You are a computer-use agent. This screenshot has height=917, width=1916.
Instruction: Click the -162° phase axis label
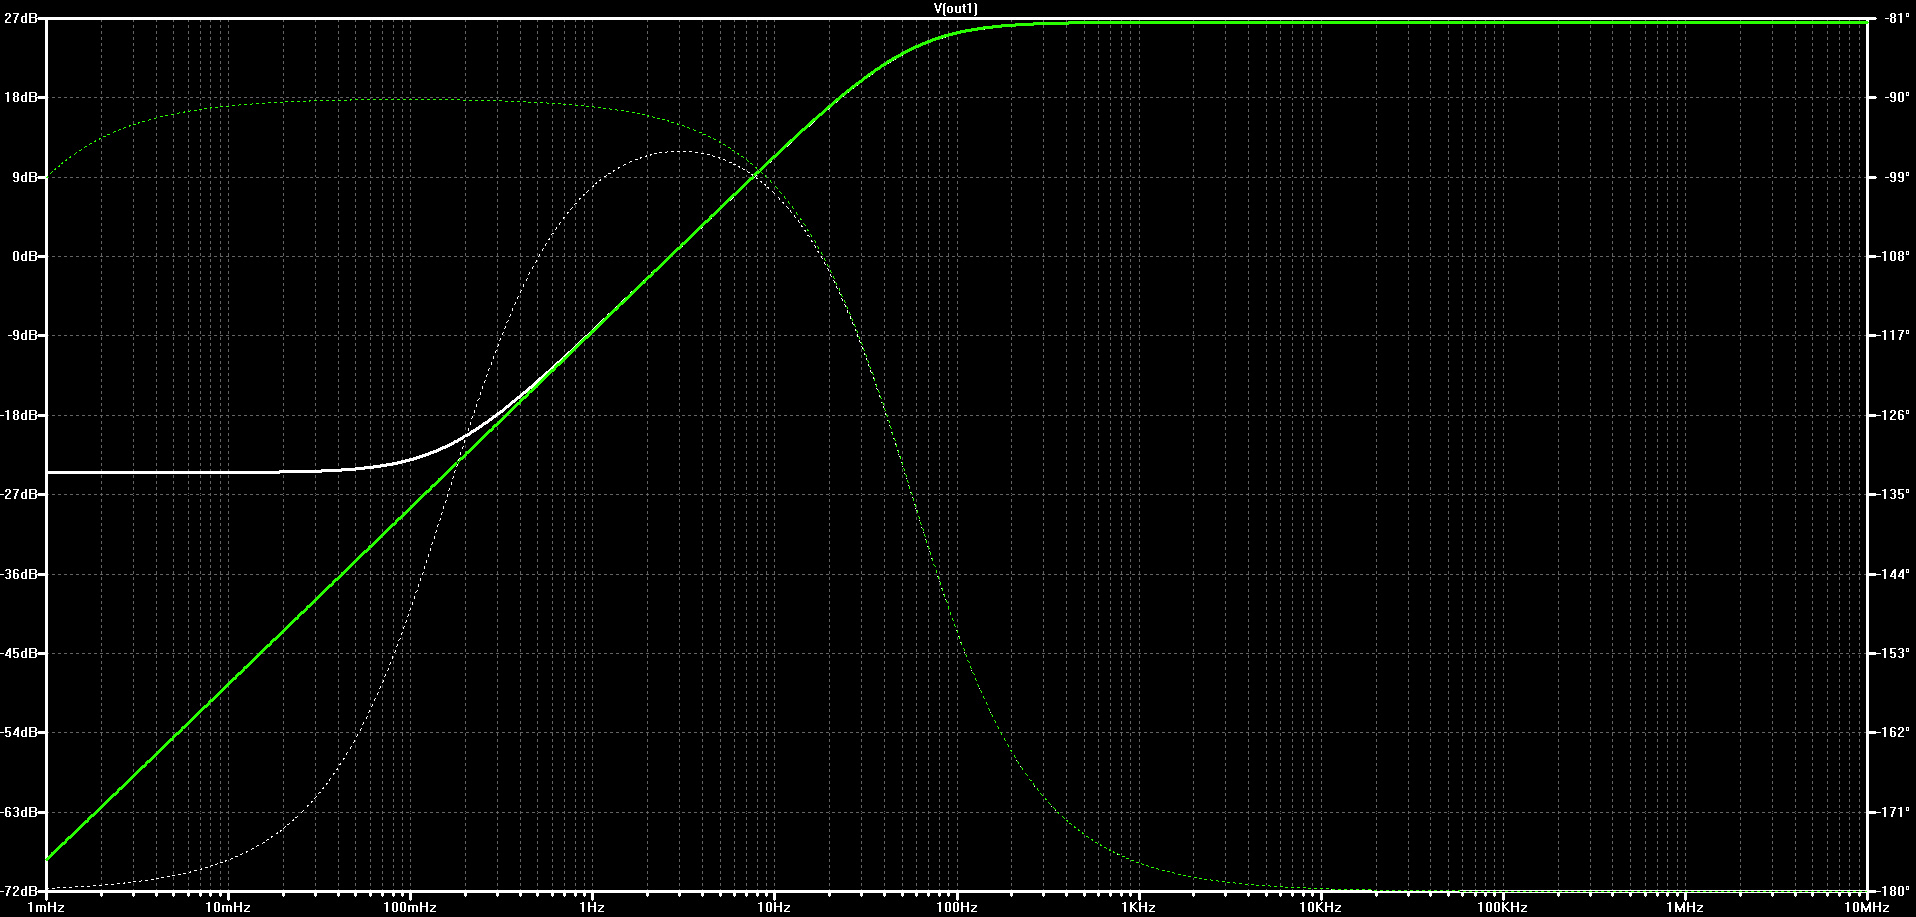click(1891, 732)
